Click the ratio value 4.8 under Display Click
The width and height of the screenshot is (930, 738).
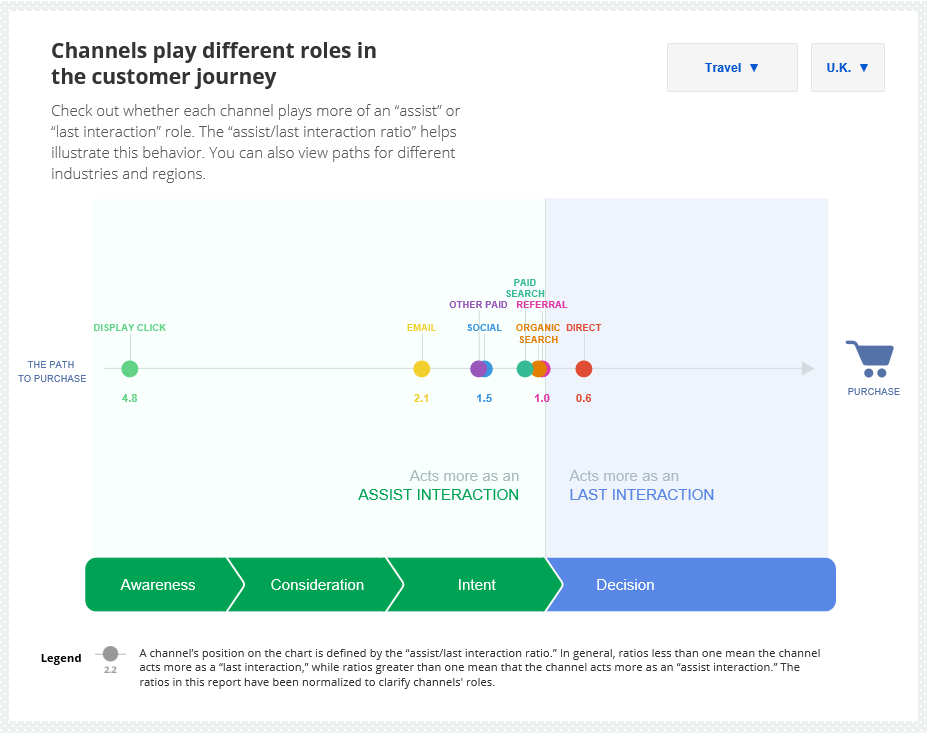click(129, 397)
